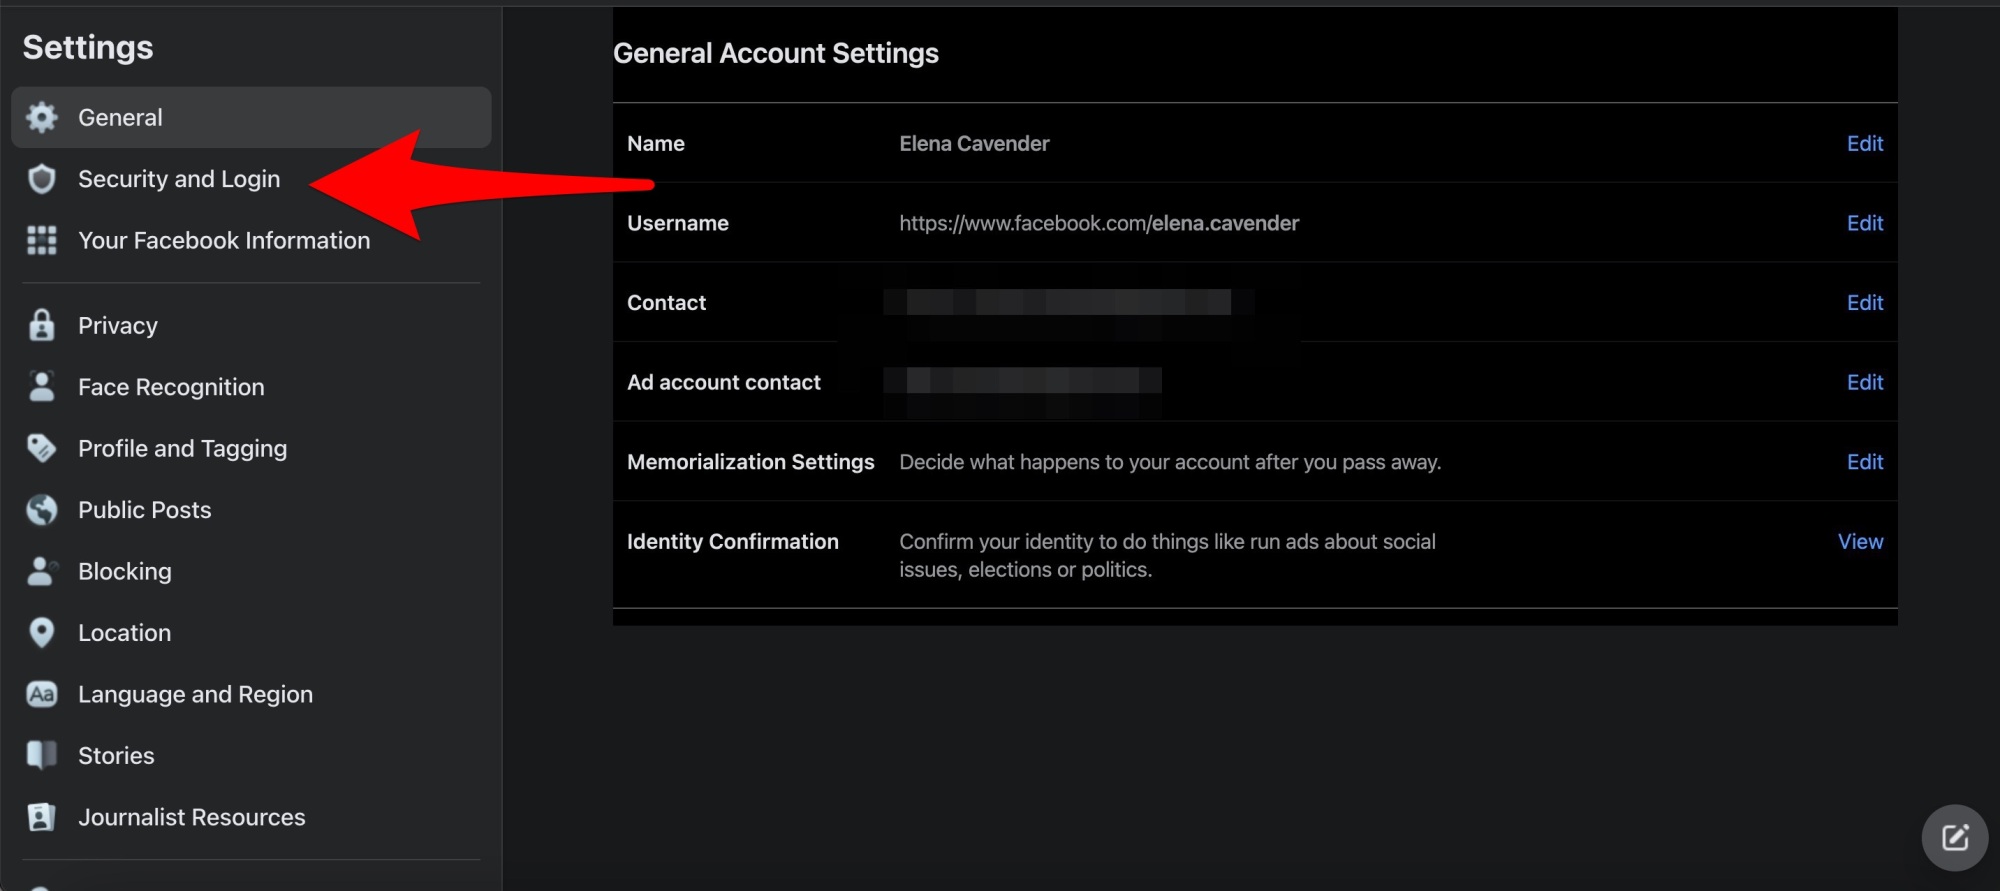Click the Public Posts globe icon
This screenshot has width=2000, height=891.
42,510
